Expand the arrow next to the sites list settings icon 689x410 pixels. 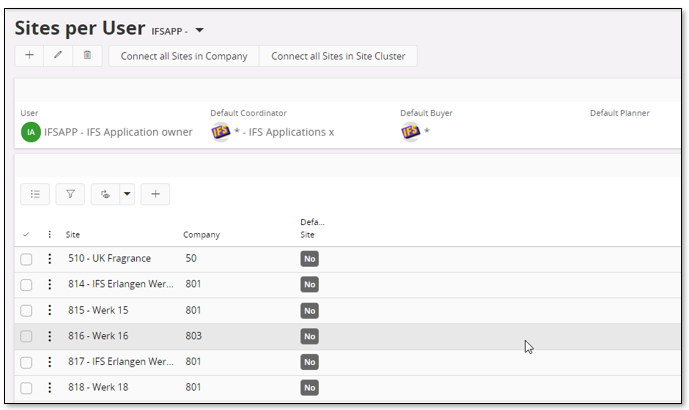pyautogui.click(x=127, y=194)
